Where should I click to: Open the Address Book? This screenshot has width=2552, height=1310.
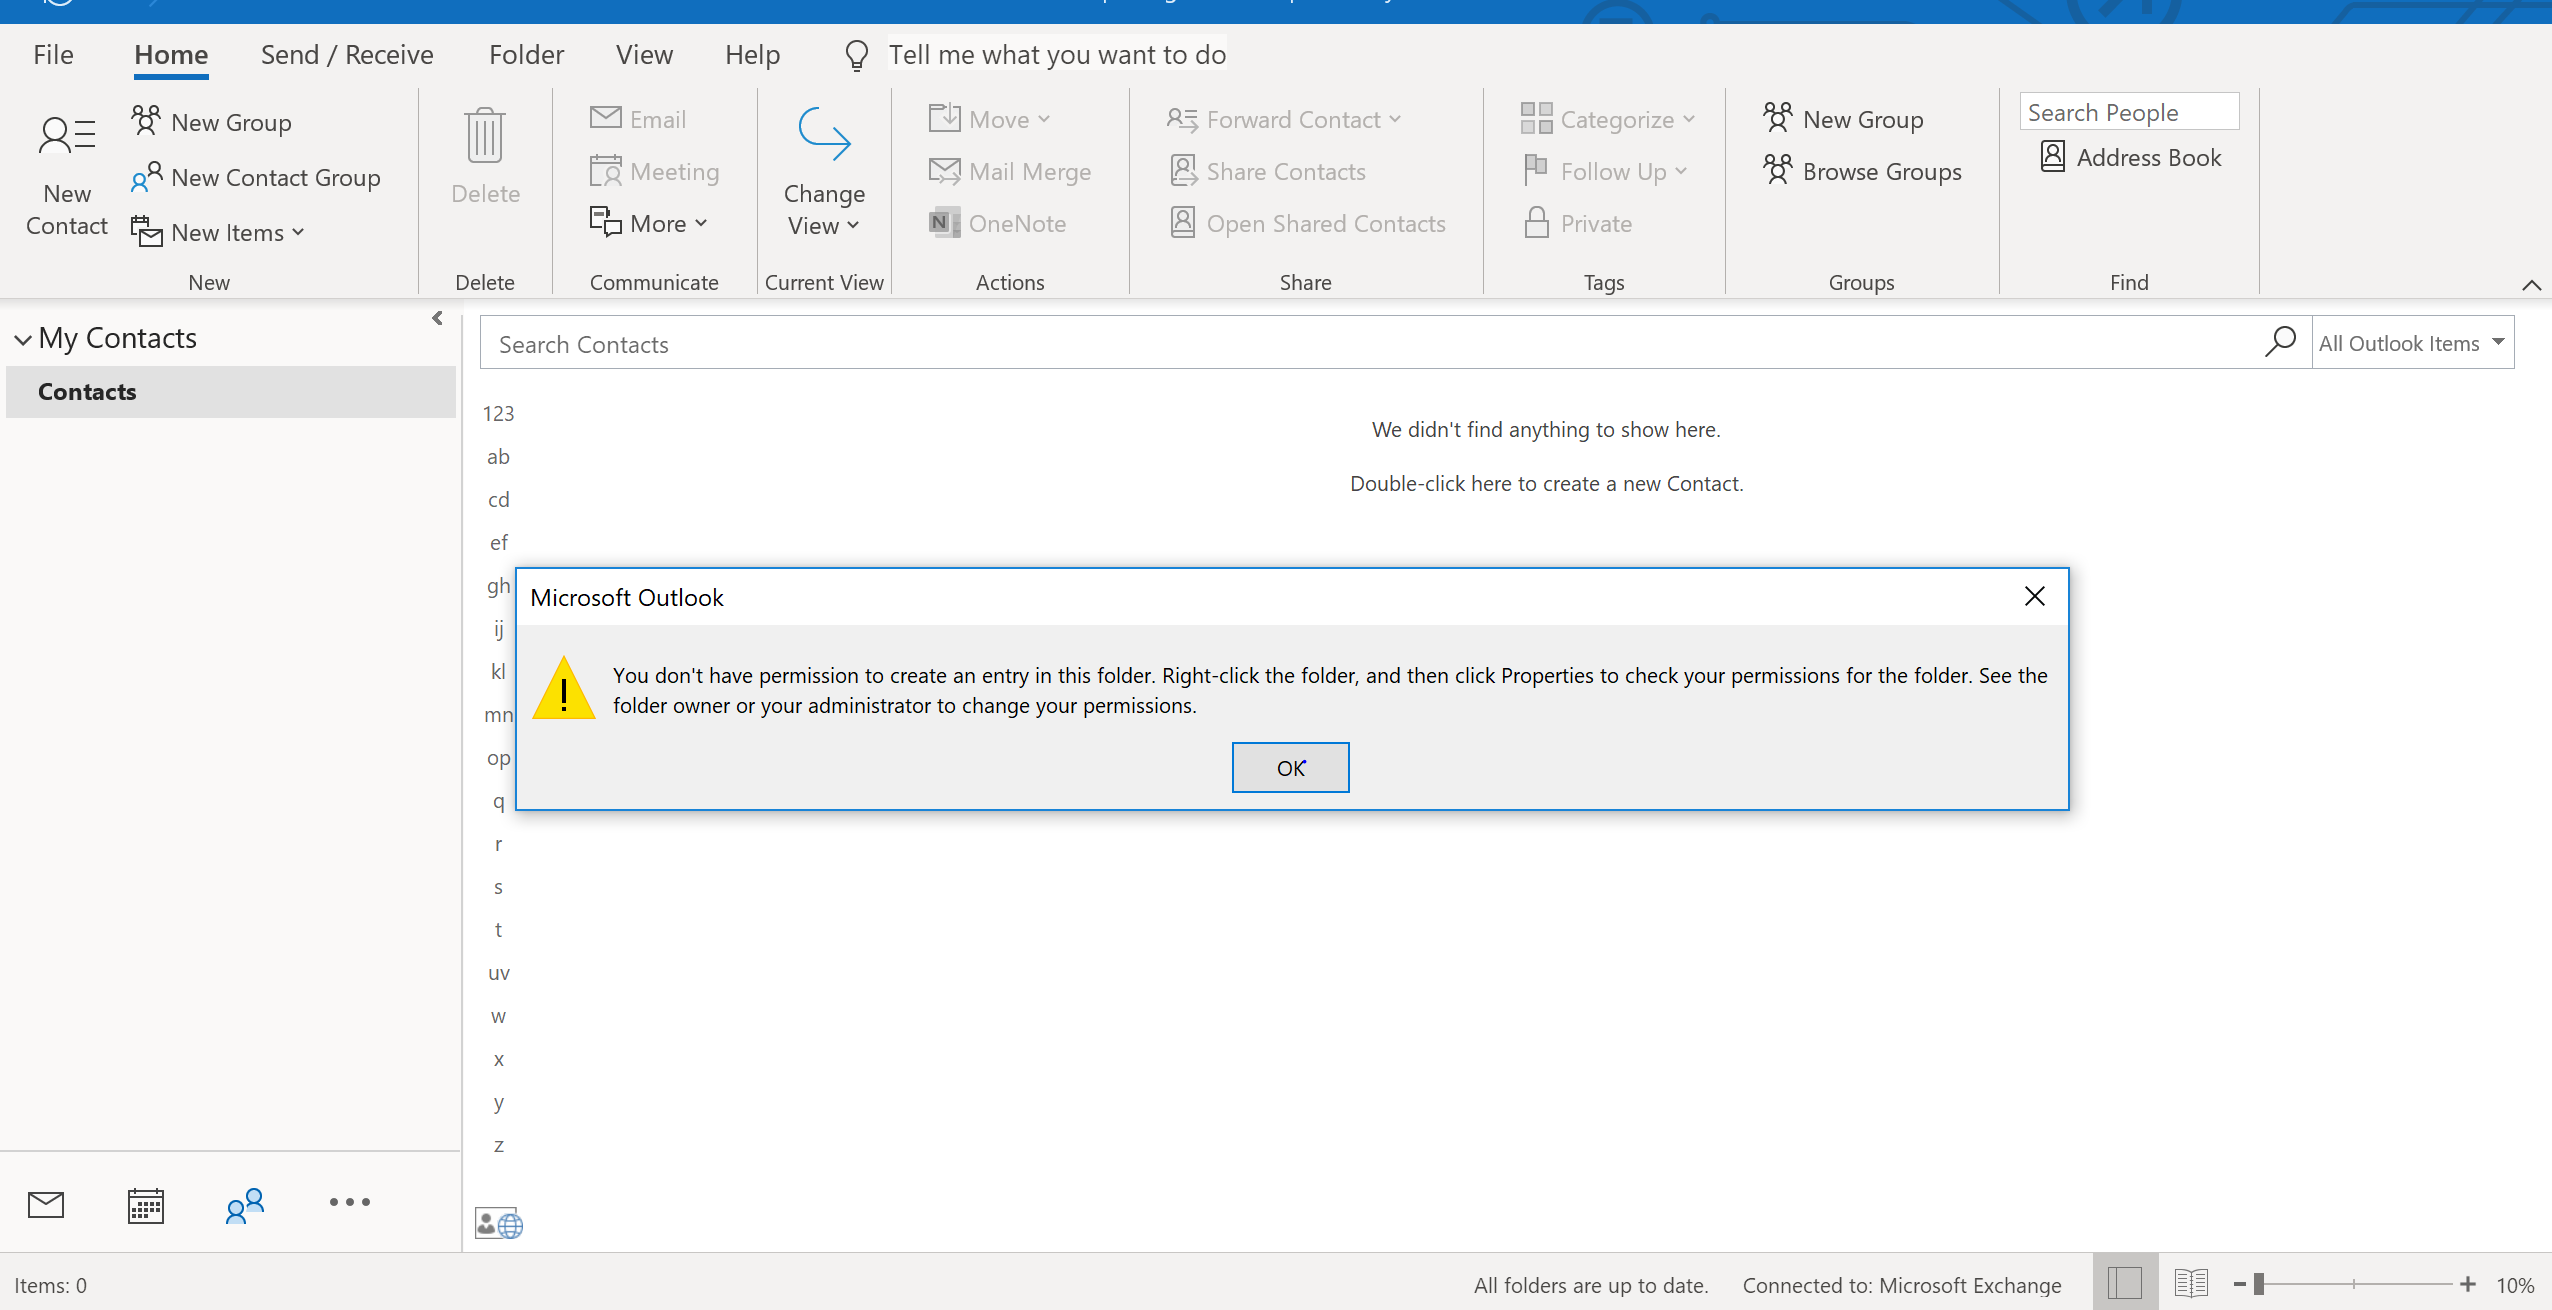point(2131,157)
